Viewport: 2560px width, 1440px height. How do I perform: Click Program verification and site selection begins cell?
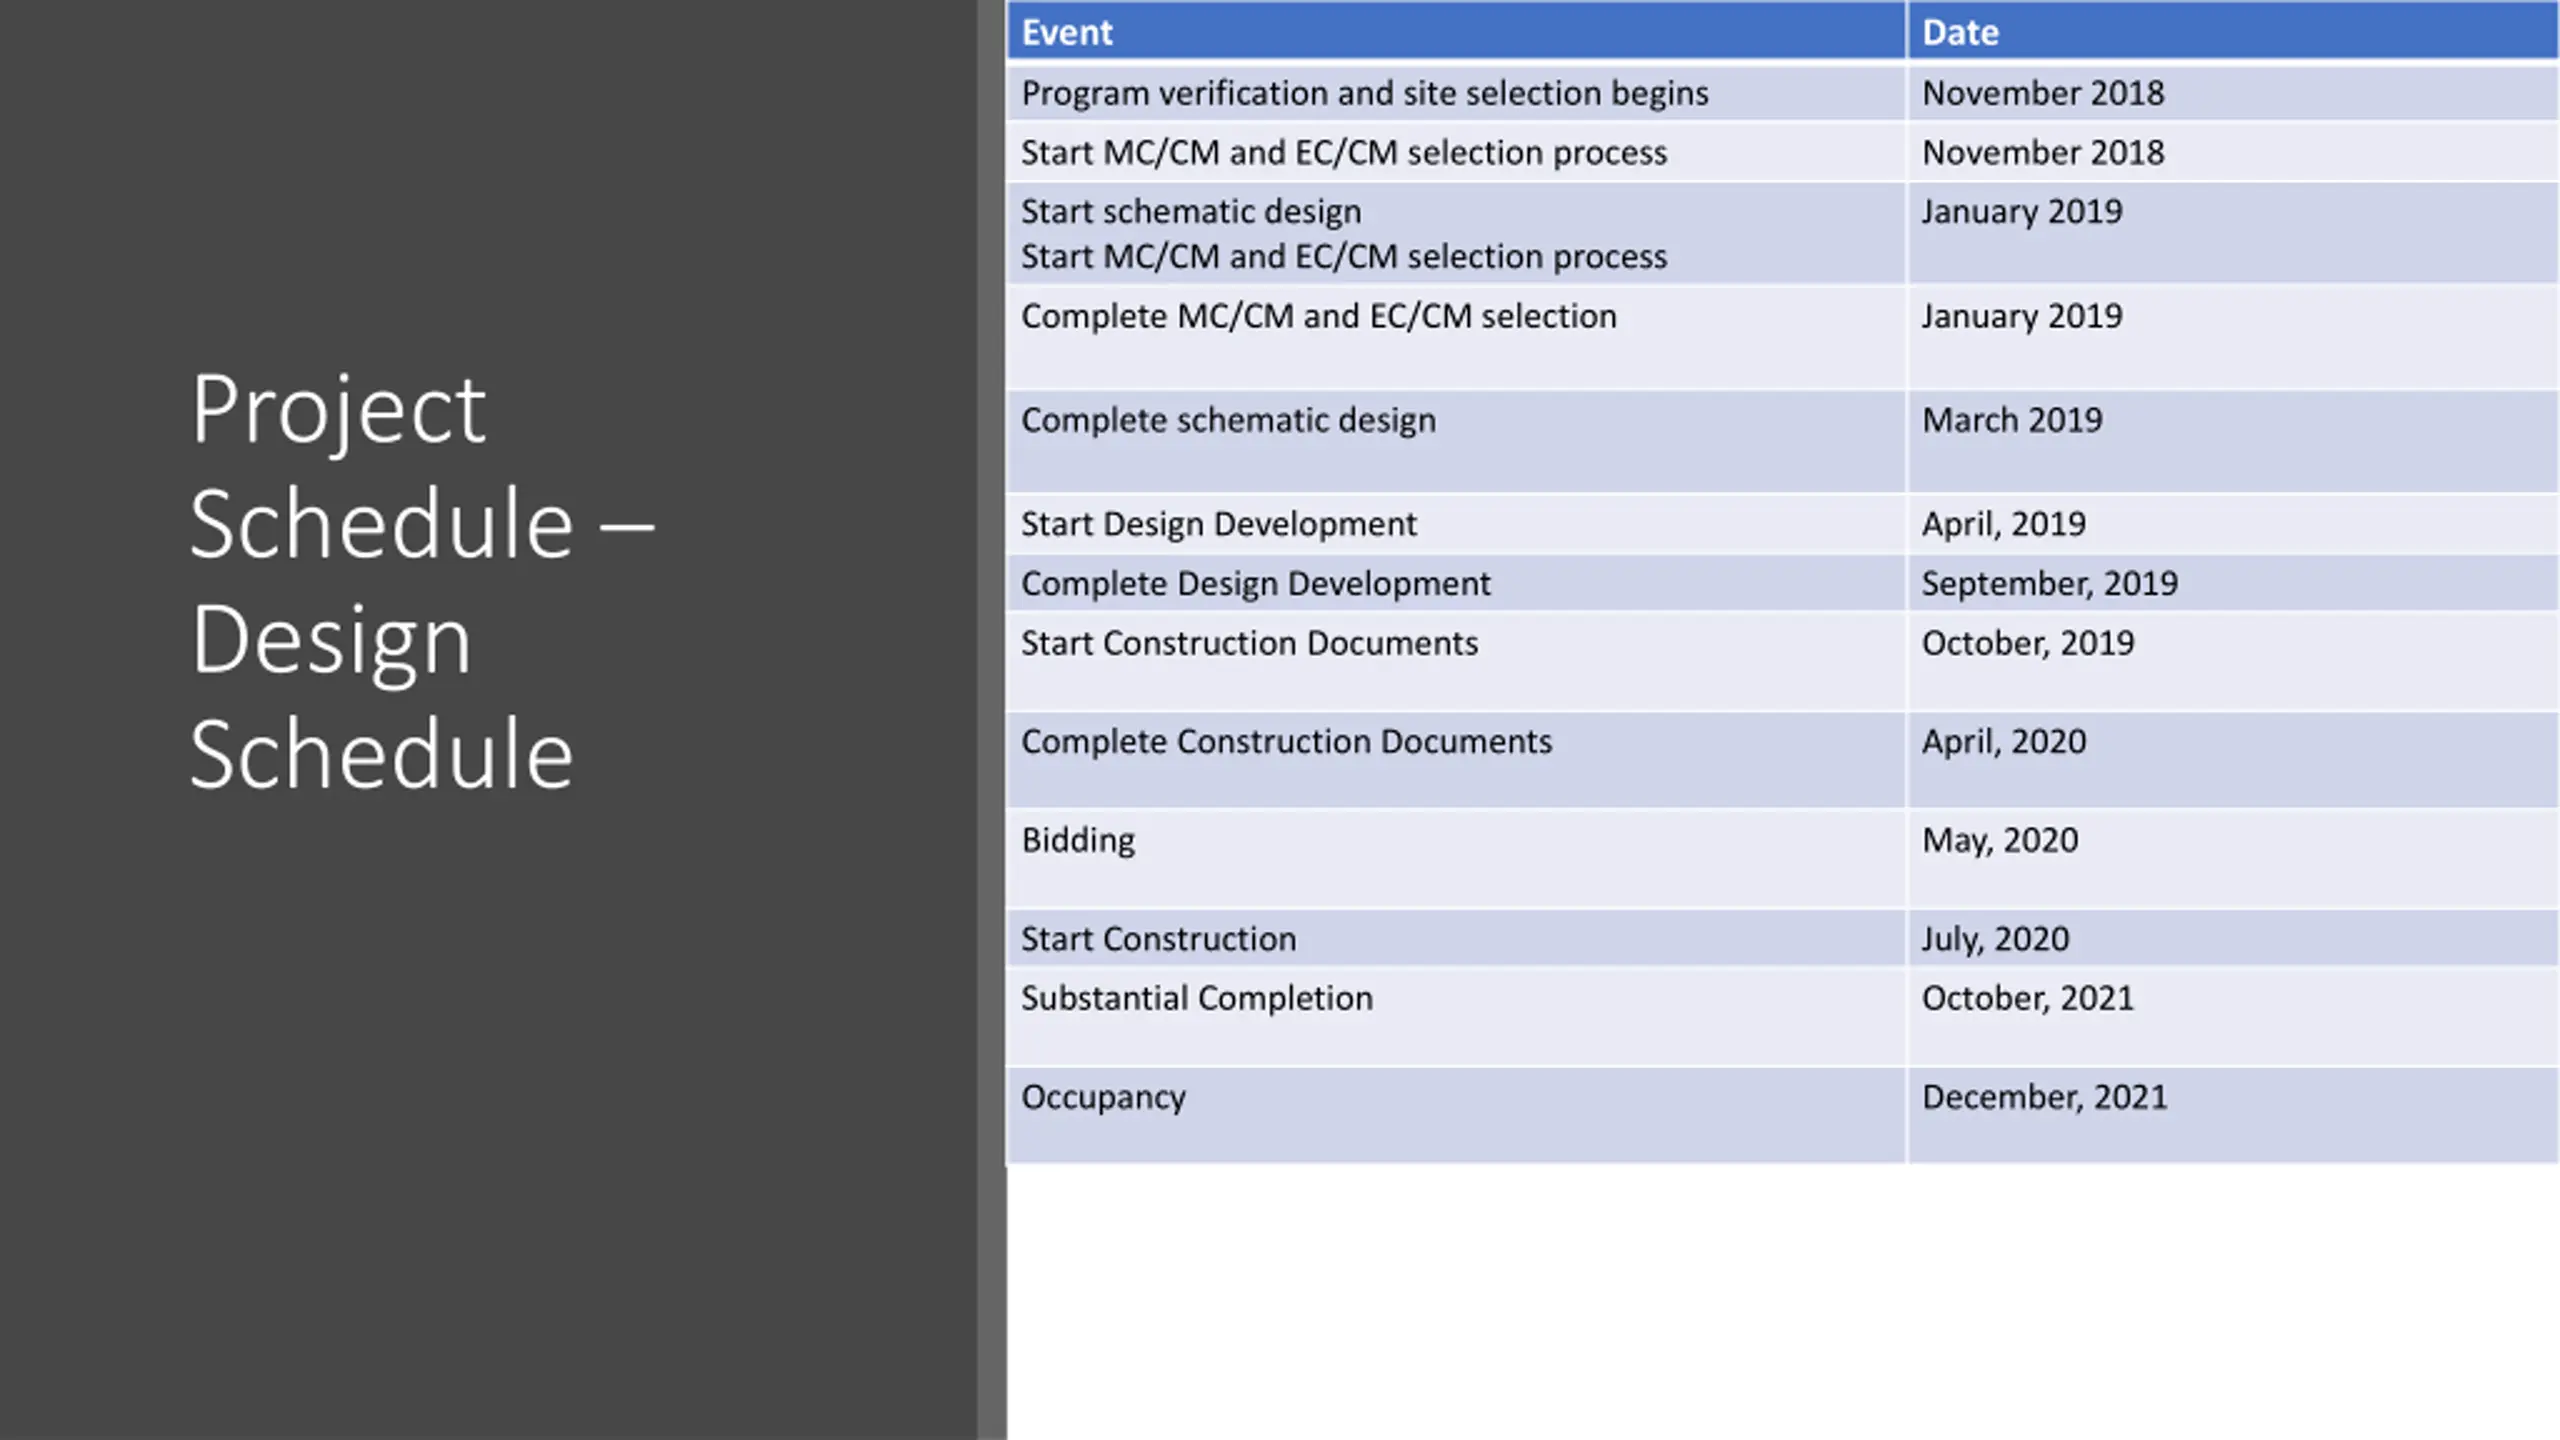pyautogui.click(x=1456, y=93)
